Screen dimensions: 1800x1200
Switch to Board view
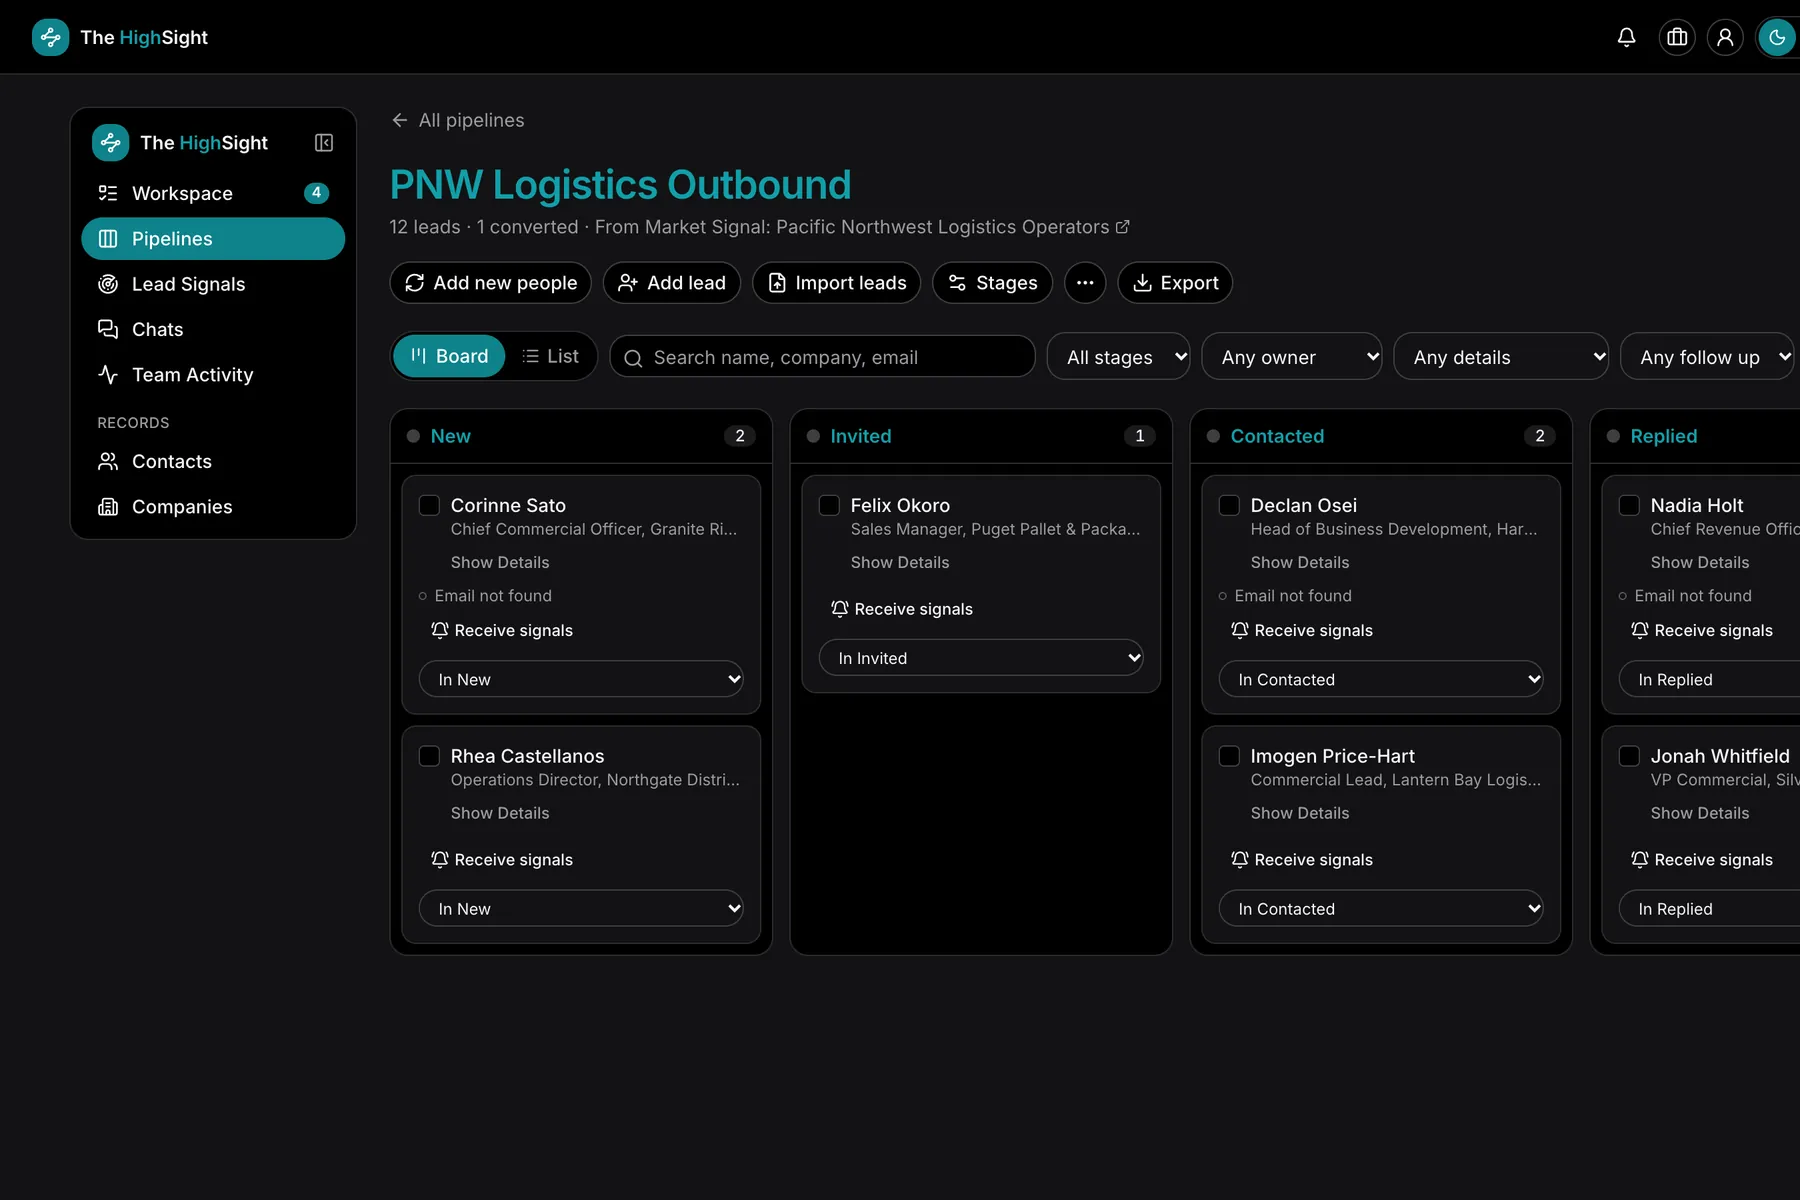(x=449, y=356)
